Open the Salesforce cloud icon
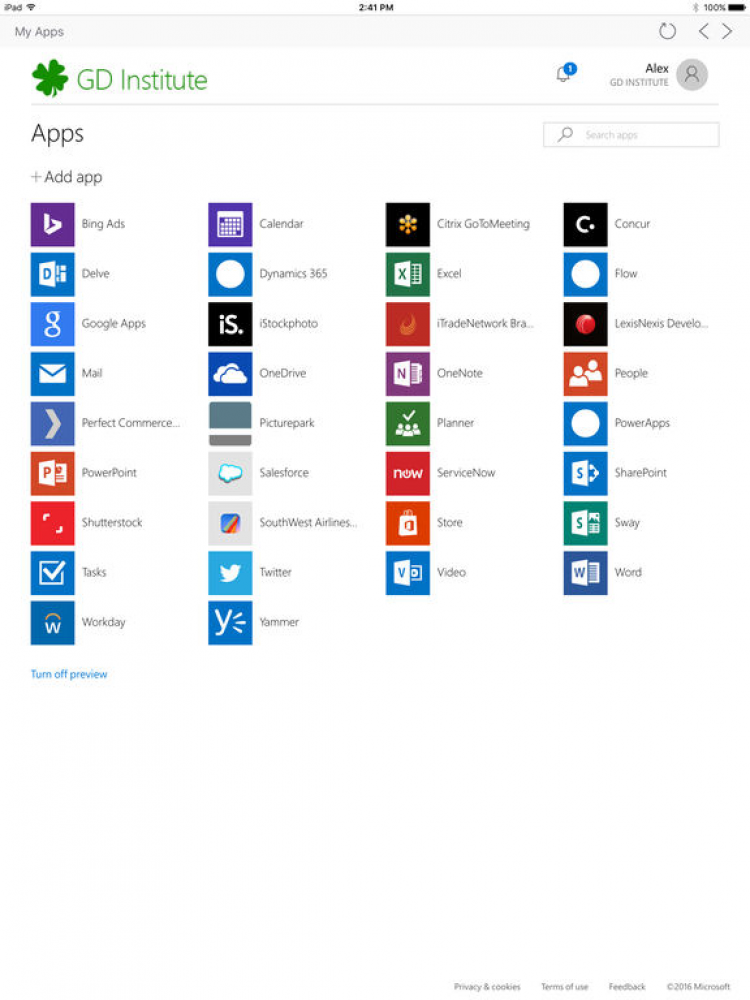Viewport: 750px width, 1000px height. (230, 473)
